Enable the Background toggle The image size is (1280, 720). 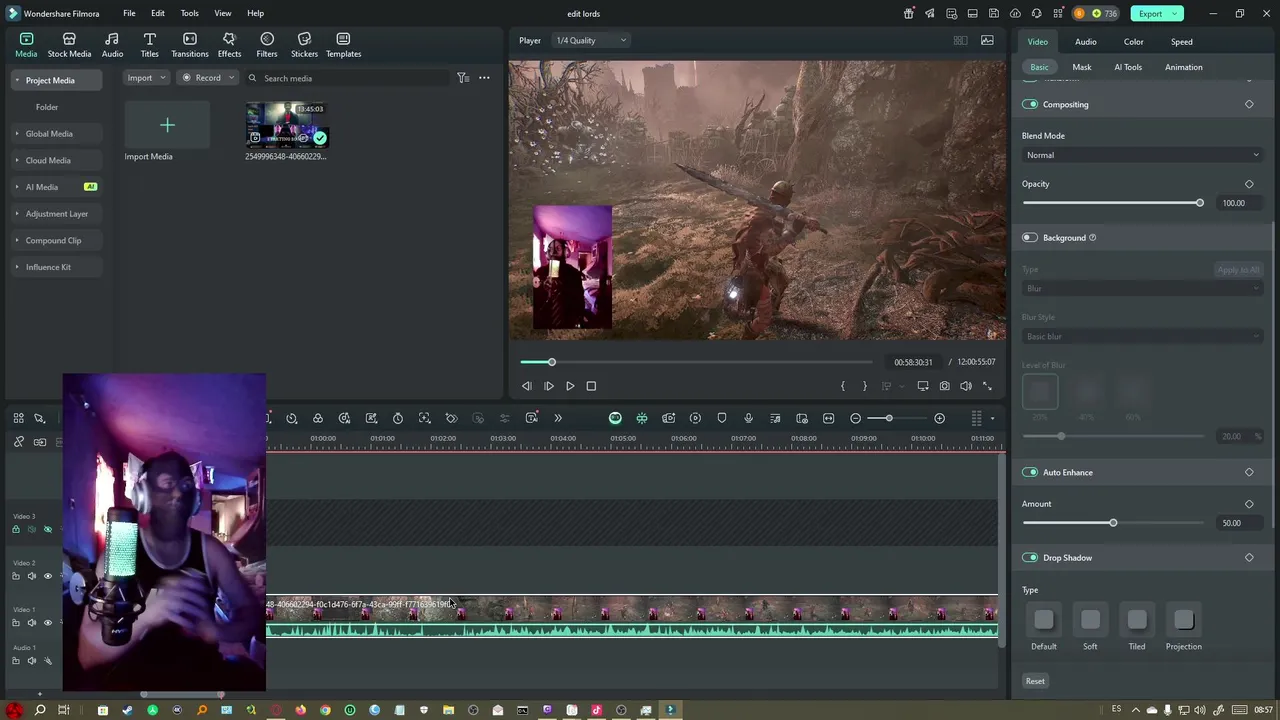click(x=1030, y=238)
